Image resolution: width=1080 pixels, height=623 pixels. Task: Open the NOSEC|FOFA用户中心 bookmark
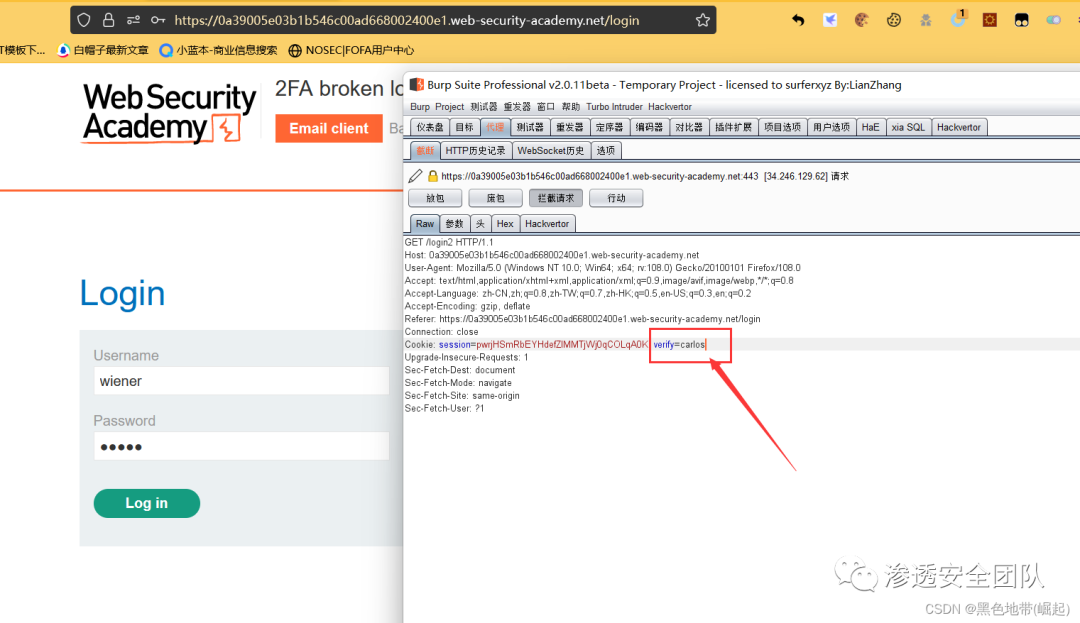click(x=351, y=50)
